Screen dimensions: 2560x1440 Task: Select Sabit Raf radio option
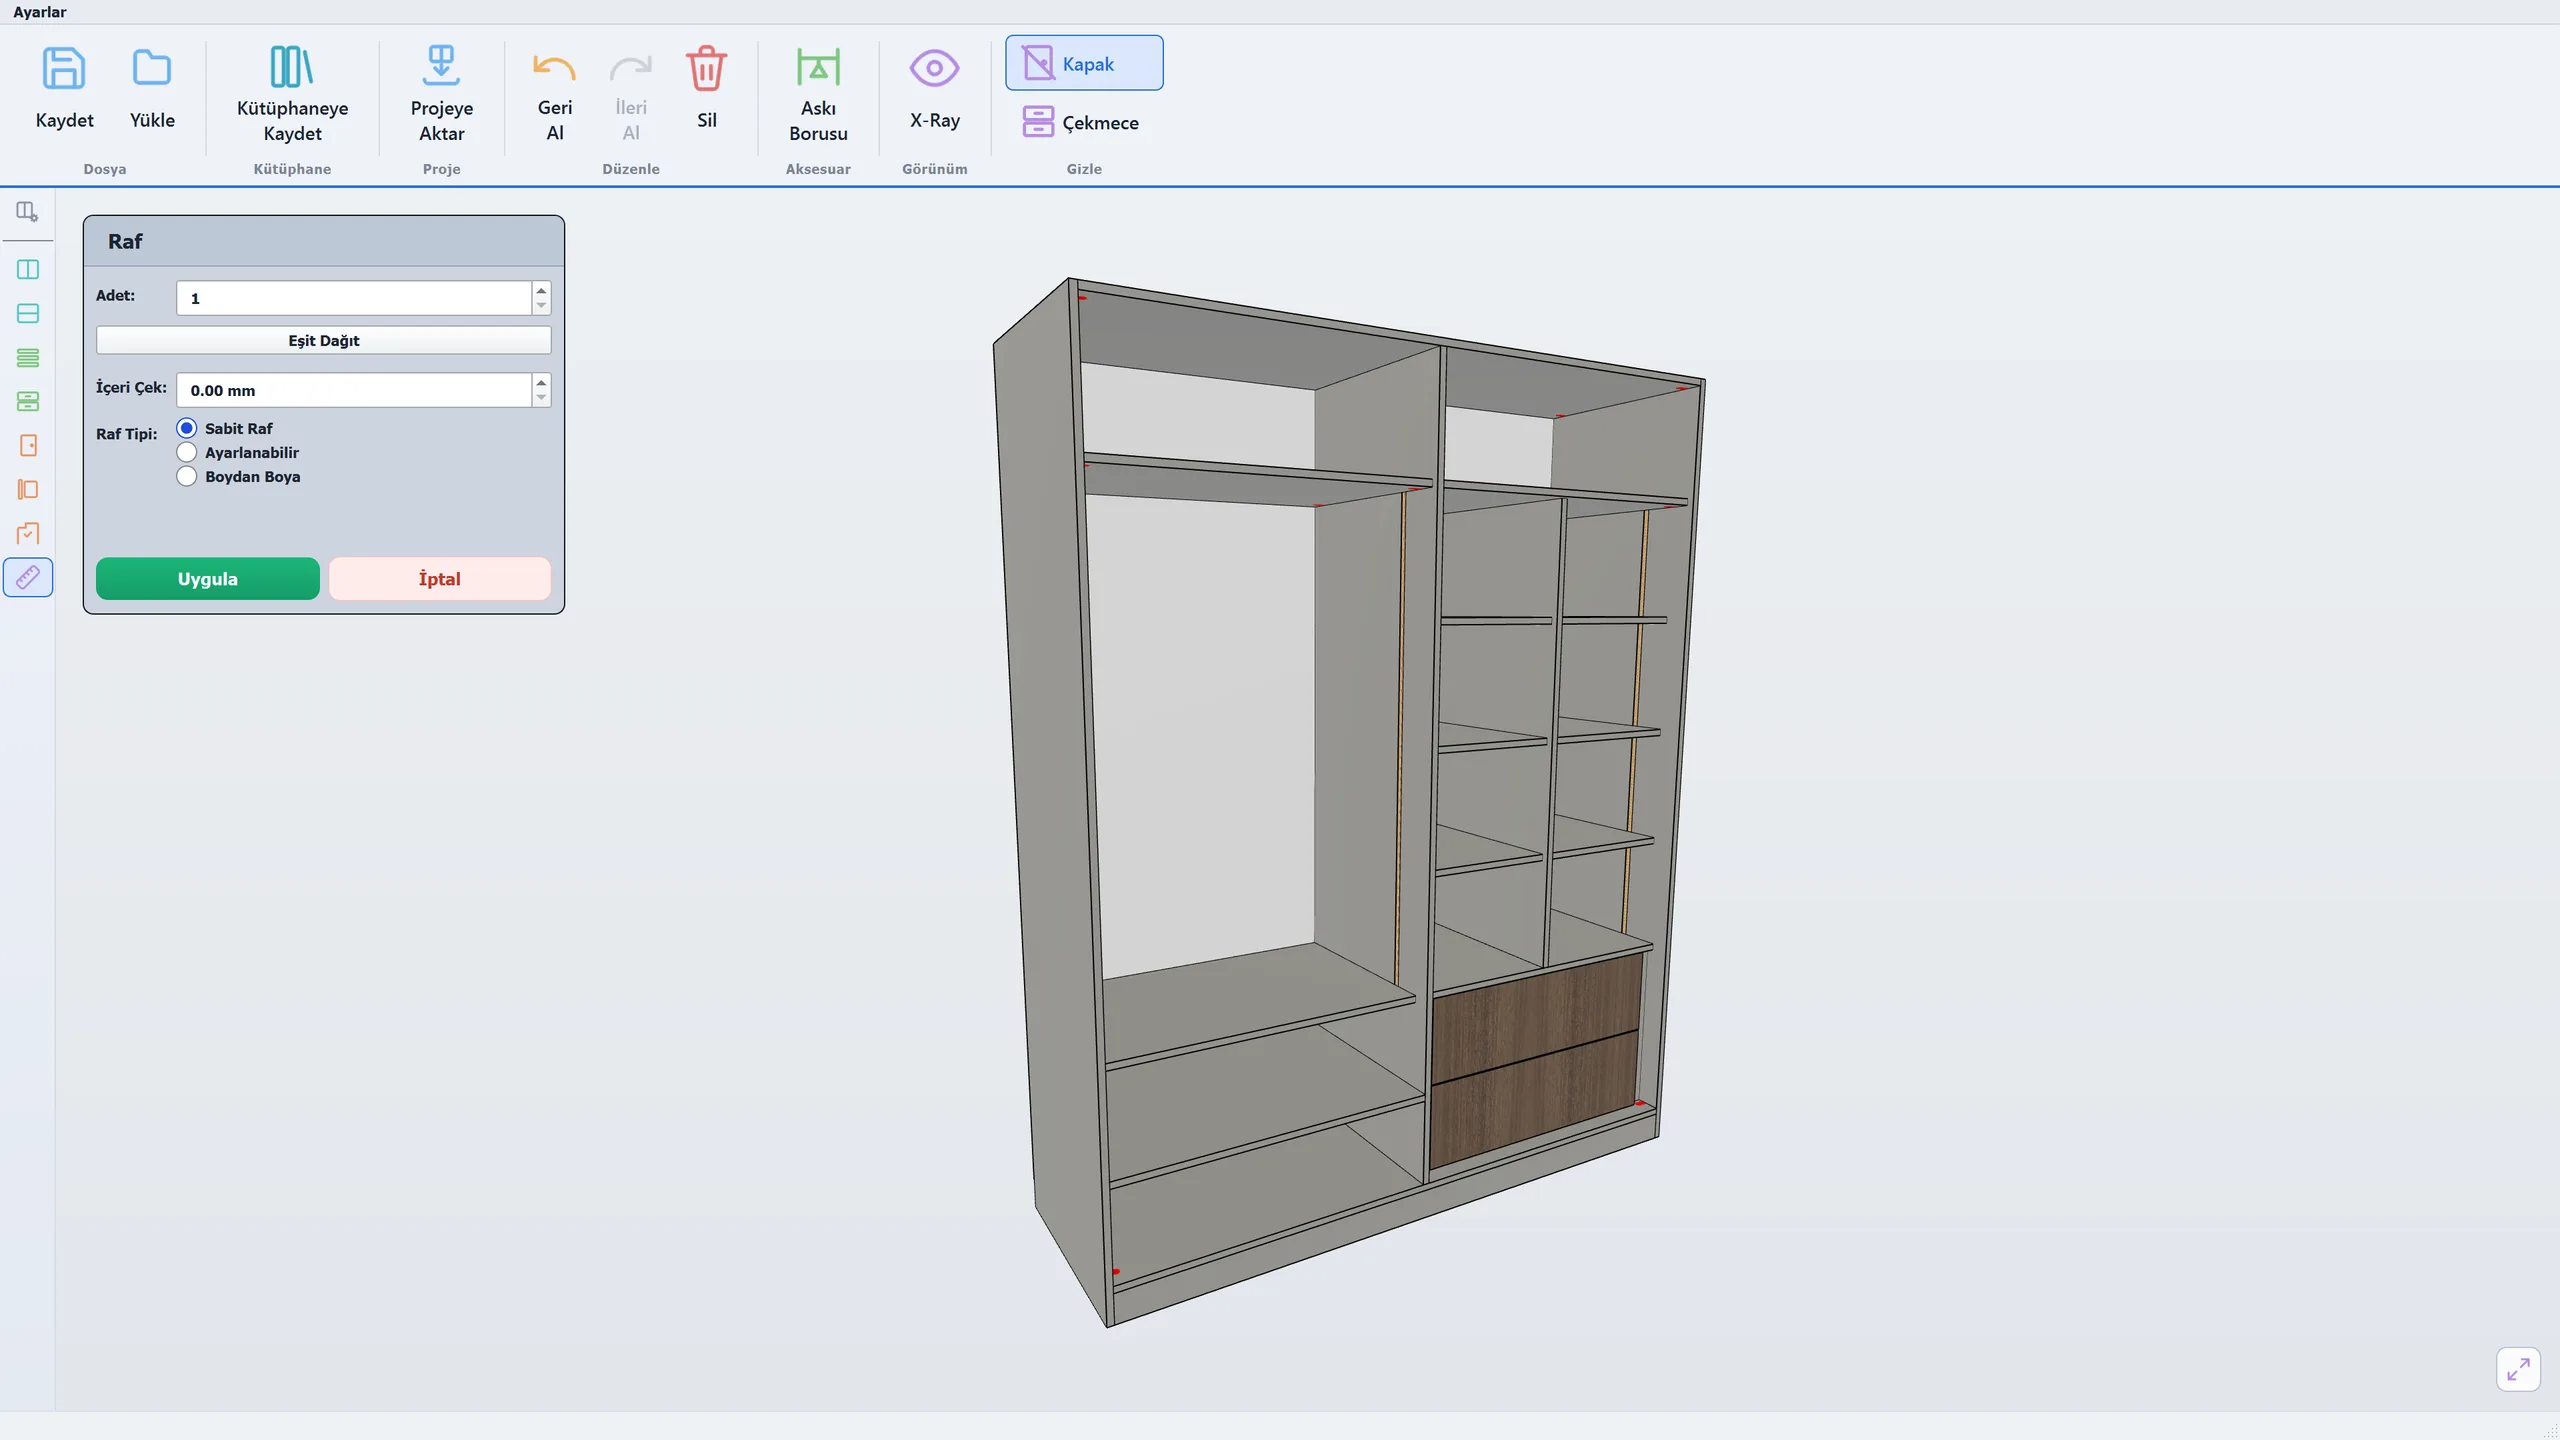186,428
